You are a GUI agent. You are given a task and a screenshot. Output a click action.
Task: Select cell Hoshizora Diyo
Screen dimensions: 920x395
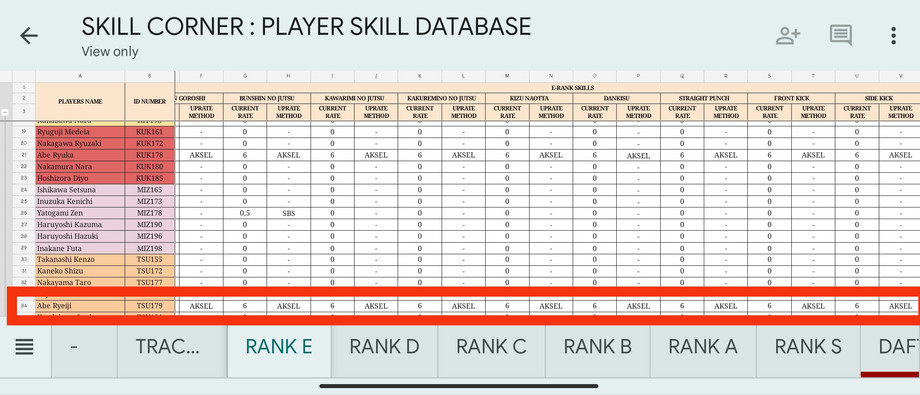pyautogui.click(x=80, y=178)
